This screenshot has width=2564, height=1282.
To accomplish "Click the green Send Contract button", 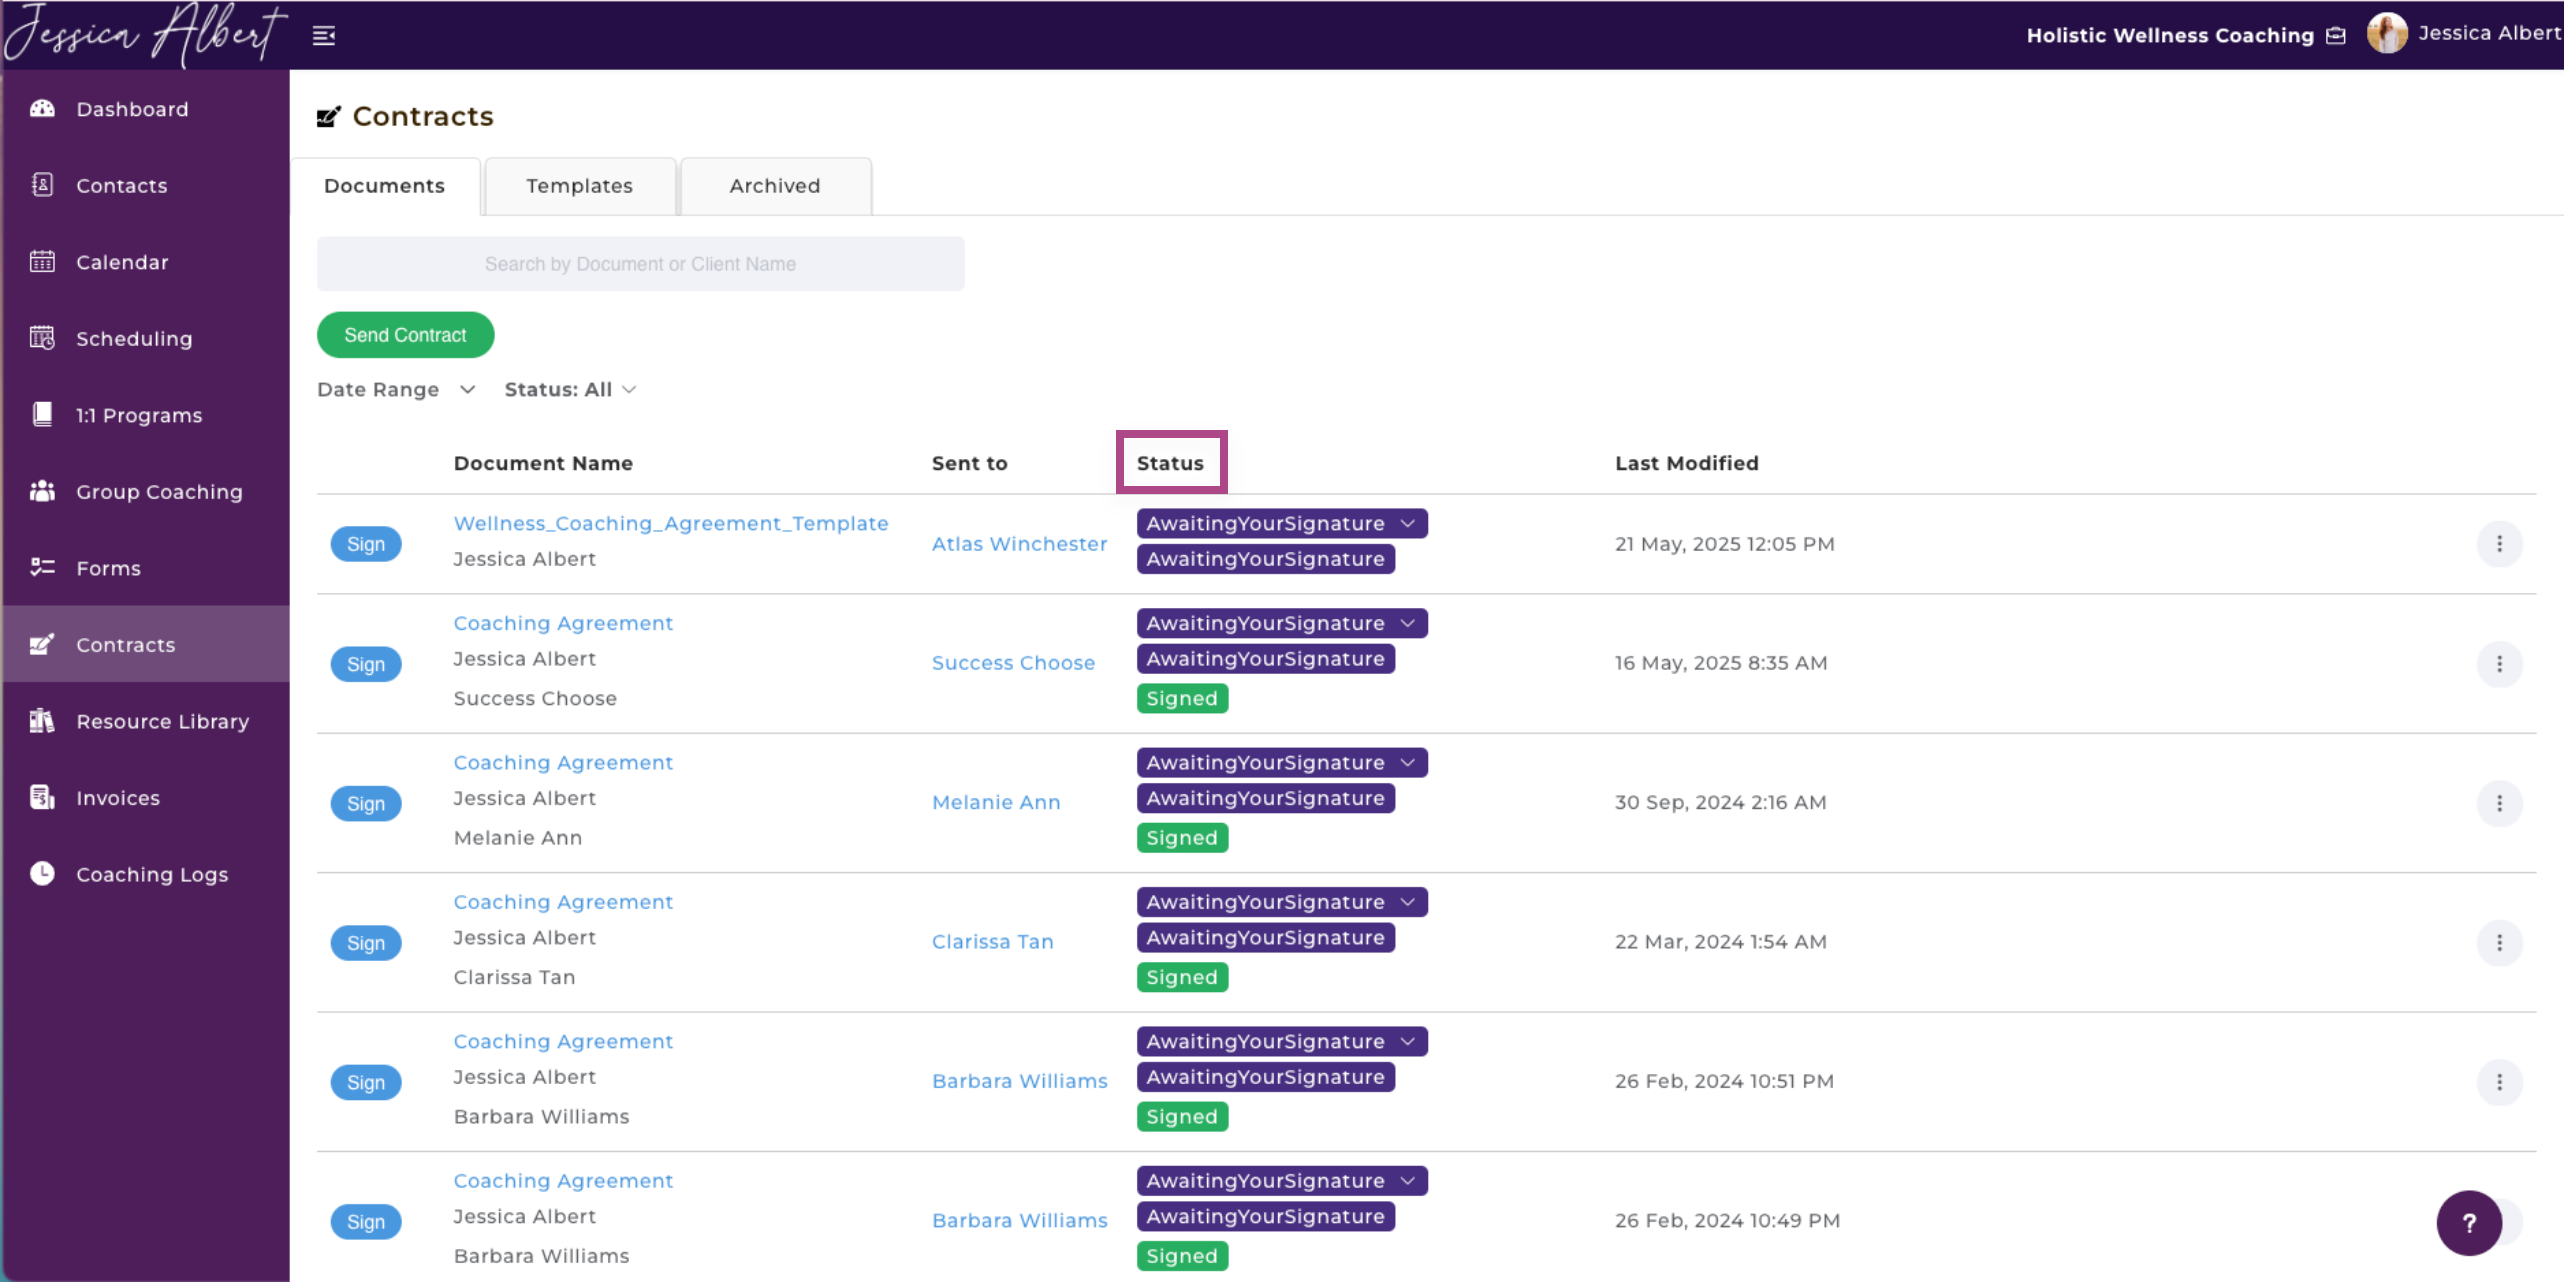I will (405, 335).
